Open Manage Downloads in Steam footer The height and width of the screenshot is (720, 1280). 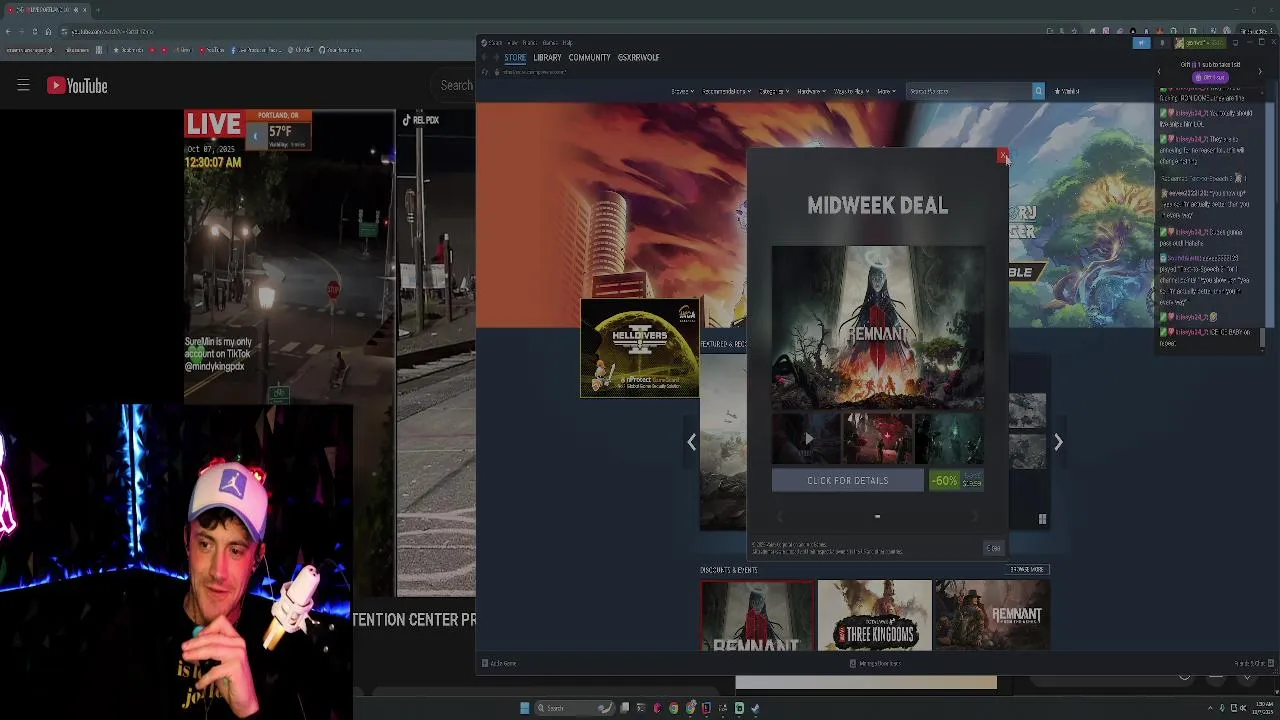(875, 663)
